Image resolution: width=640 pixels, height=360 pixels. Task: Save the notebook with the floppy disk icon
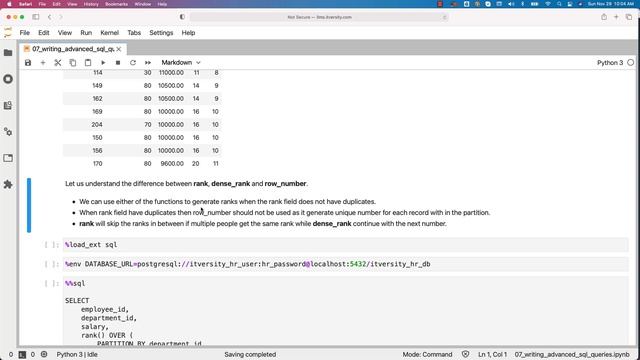pyautogui.click(x=28, y=63)
